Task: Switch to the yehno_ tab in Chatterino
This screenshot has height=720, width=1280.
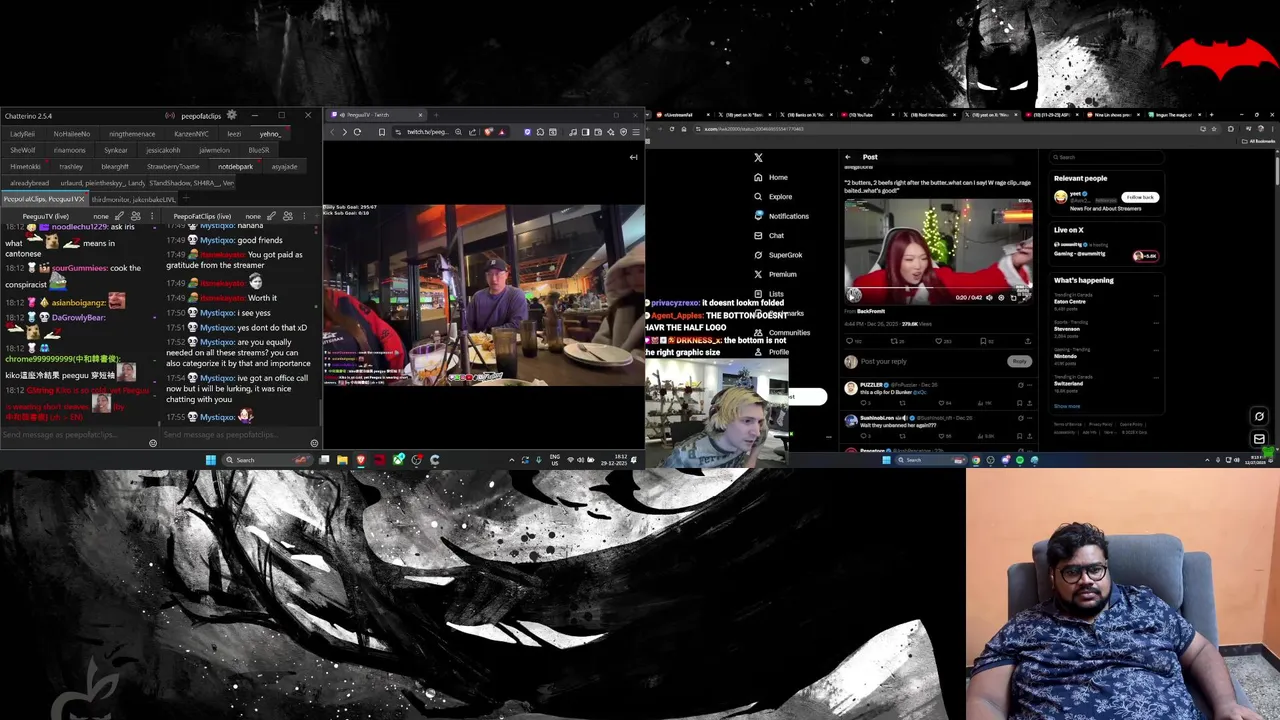Action: [x=270, y=134]
